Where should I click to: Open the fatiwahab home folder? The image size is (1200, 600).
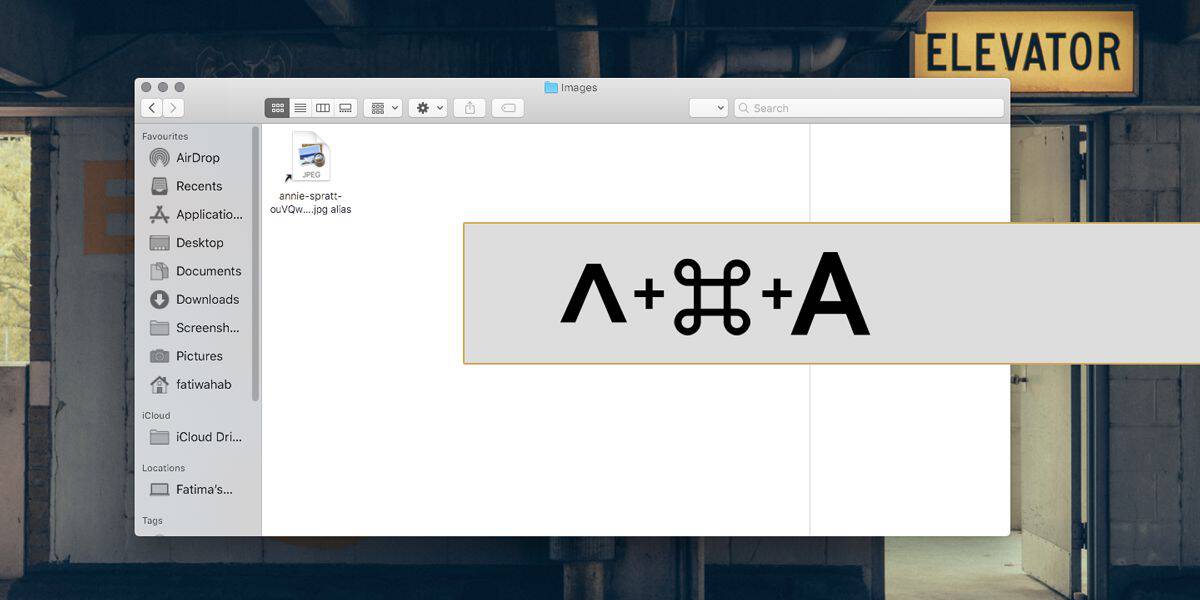pyautogui.click(x=196, y=384)
